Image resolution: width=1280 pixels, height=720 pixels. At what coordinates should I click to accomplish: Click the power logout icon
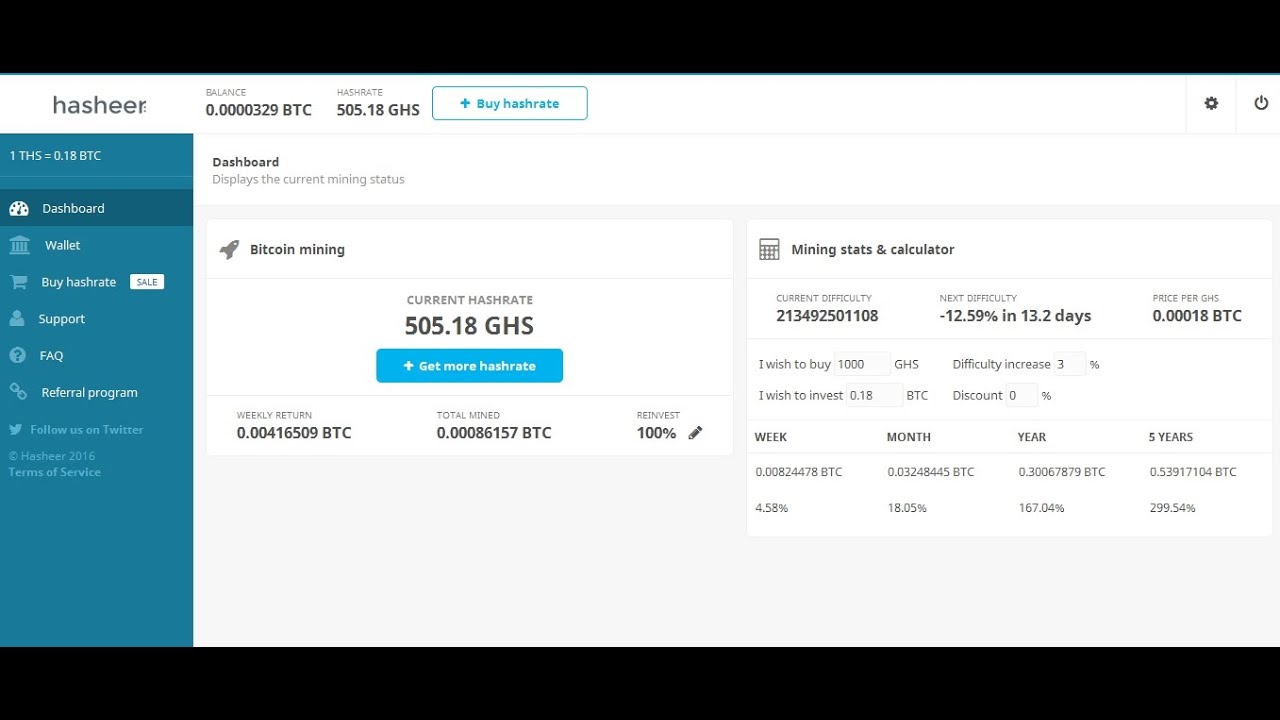click(1261, 103)
